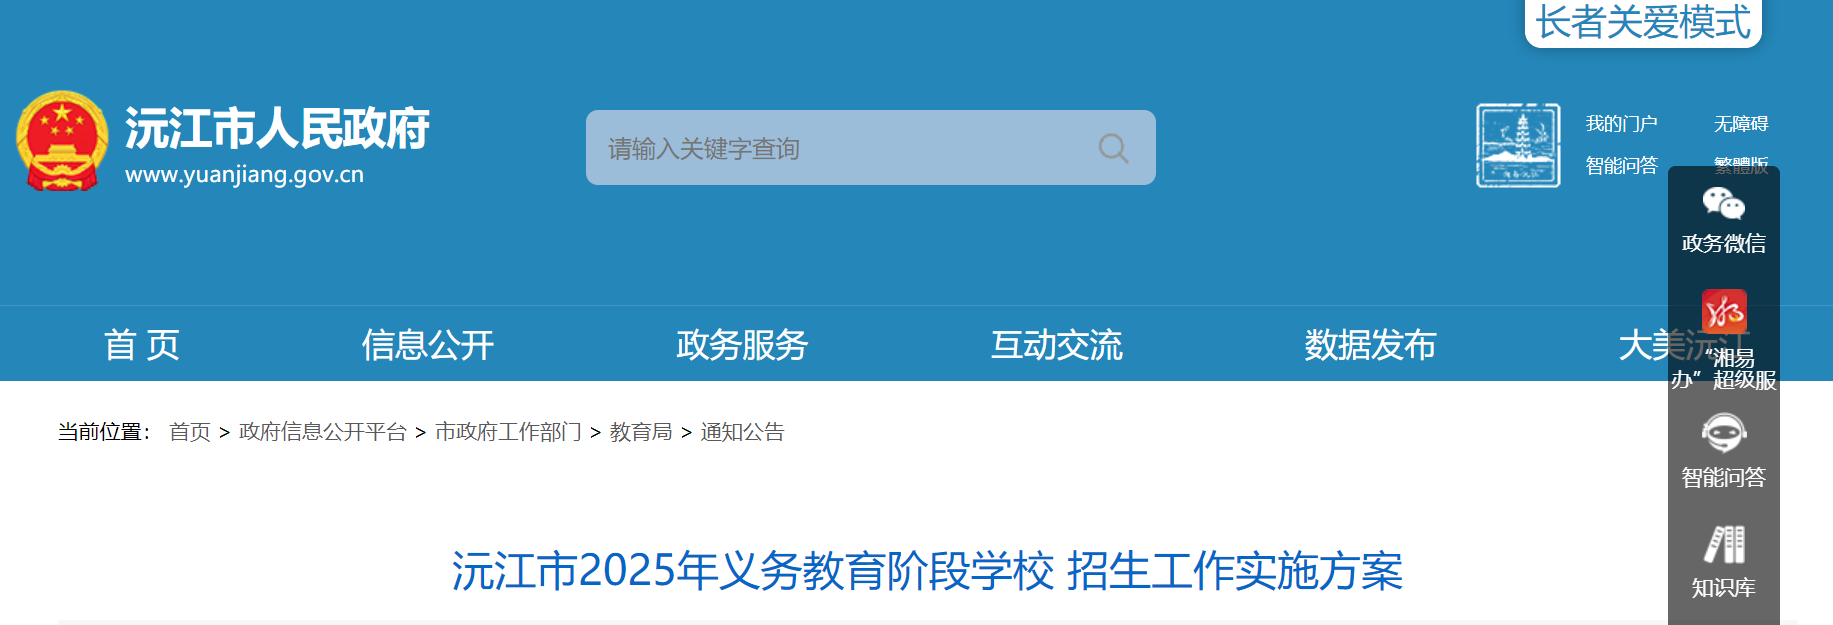This screenshot has height=625, width=1833.
Task: Open the red 湘易办 app icon
Action: [1724, 311]
